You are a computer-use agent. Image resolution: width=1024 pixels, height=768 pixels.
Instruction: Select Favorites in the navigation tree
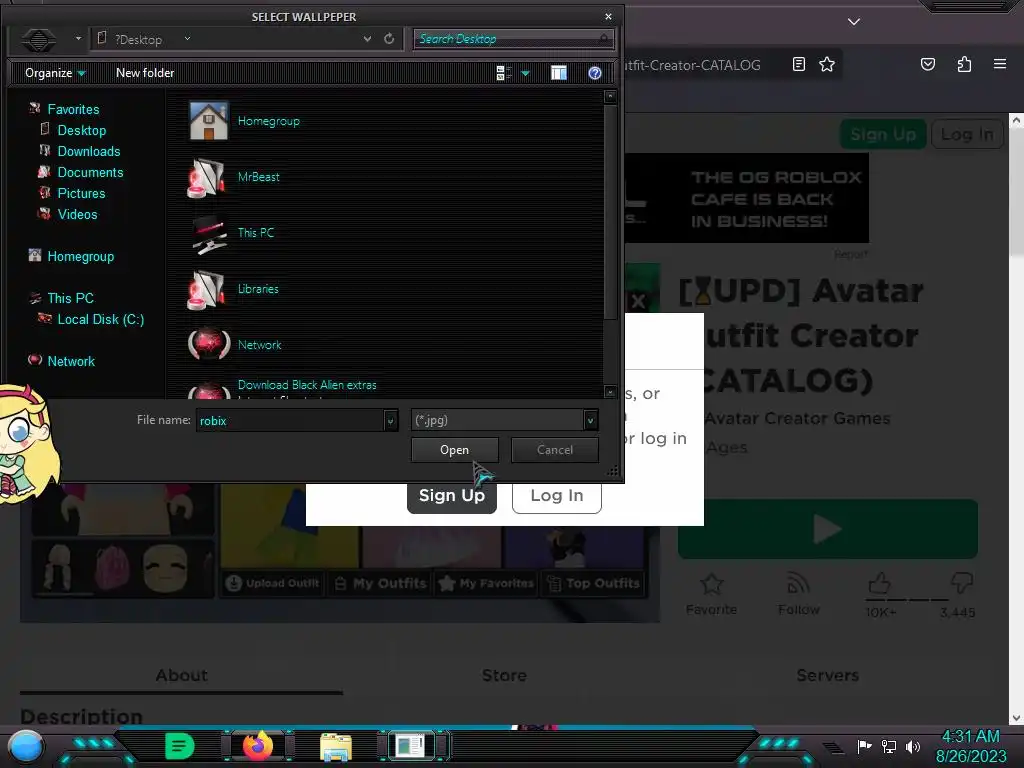73,109
